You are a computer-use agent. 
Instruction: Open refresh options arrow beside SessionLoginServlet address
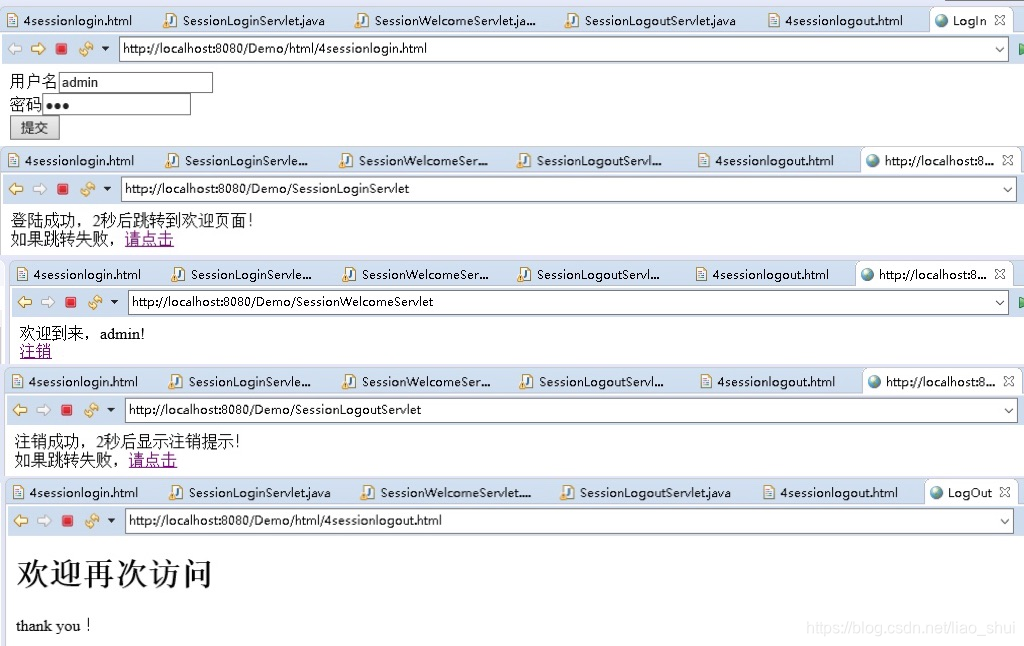(107, 189)
